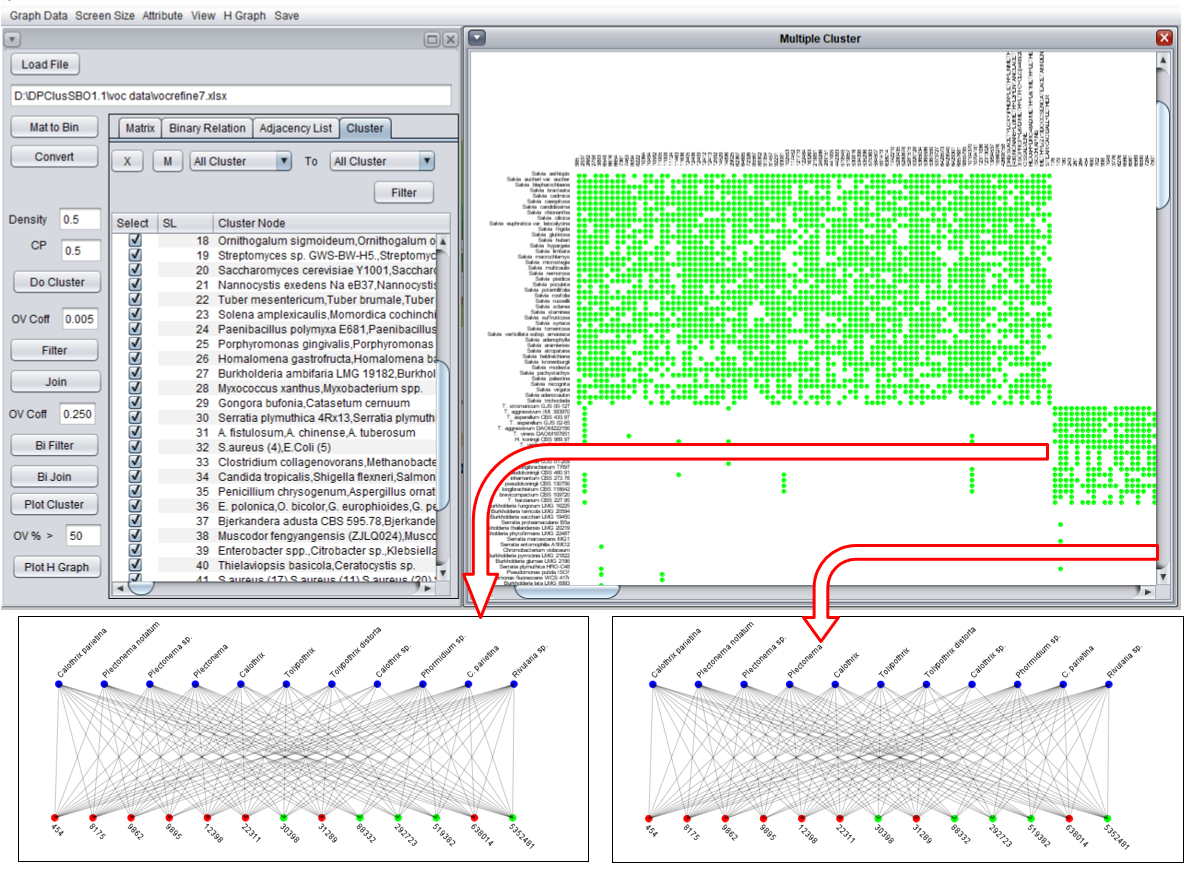Click cluster list horizontal scroll left arrow
The image size is (1187, 871).
point(119,588)
